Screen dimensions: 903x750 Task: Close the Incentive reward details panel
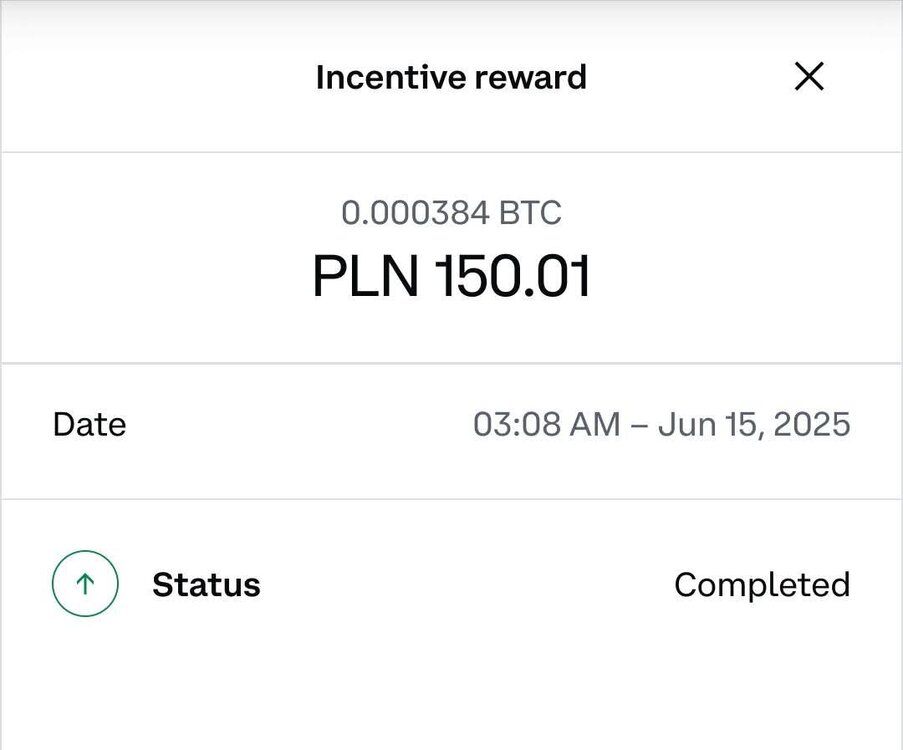809,77
